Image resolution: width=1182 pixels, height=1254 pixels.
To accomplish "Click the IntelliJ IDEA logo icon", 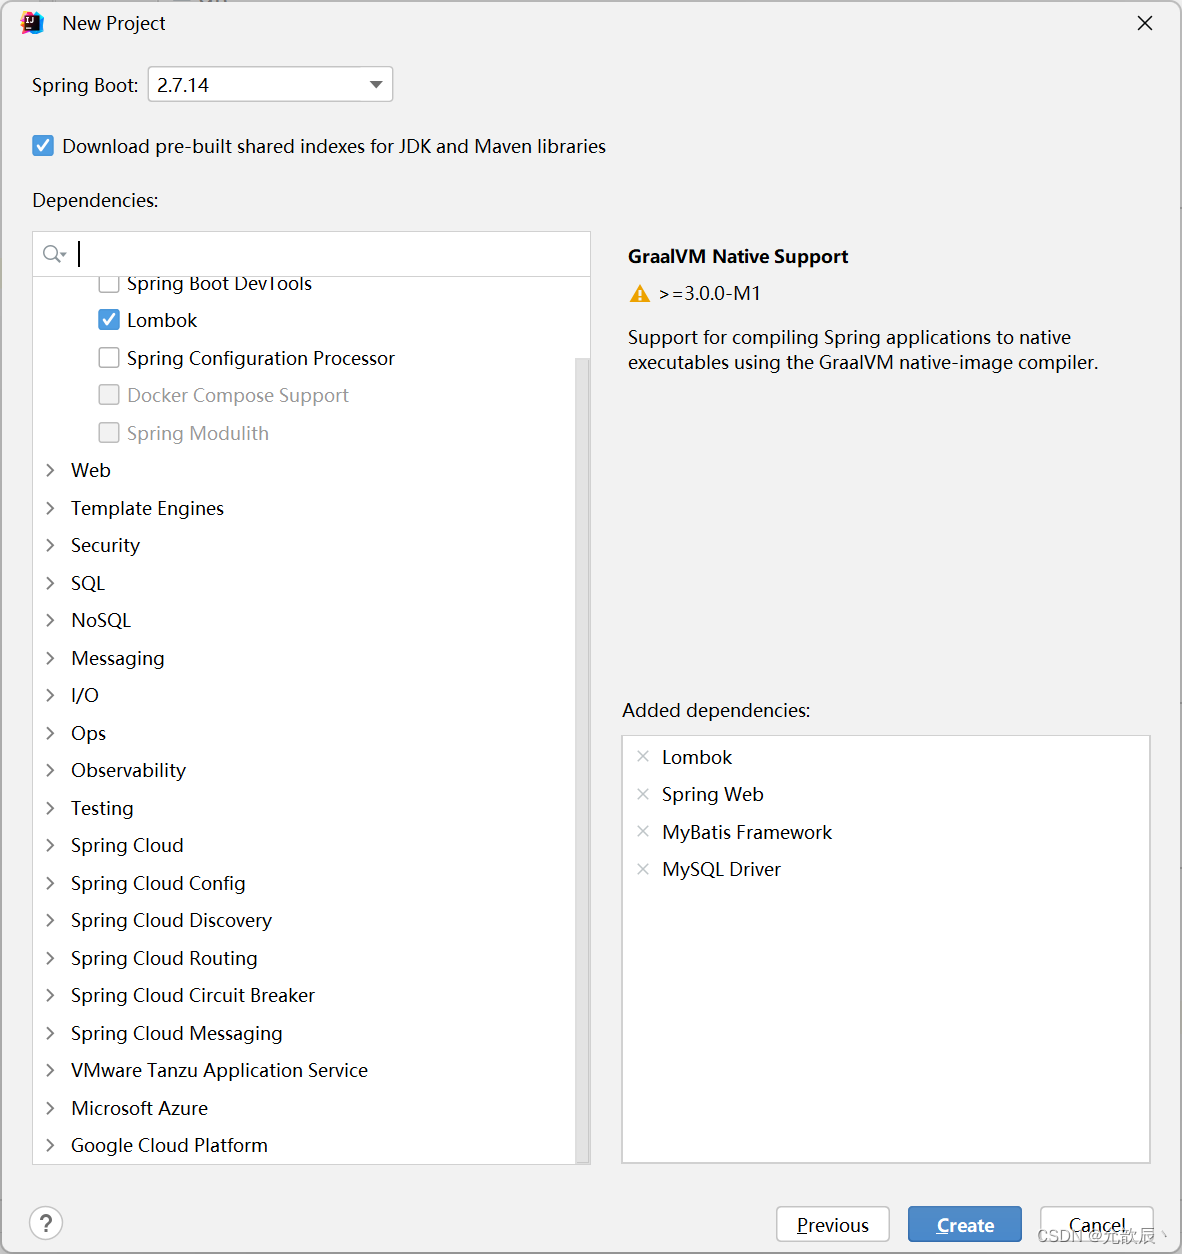I will coord(32,23).
